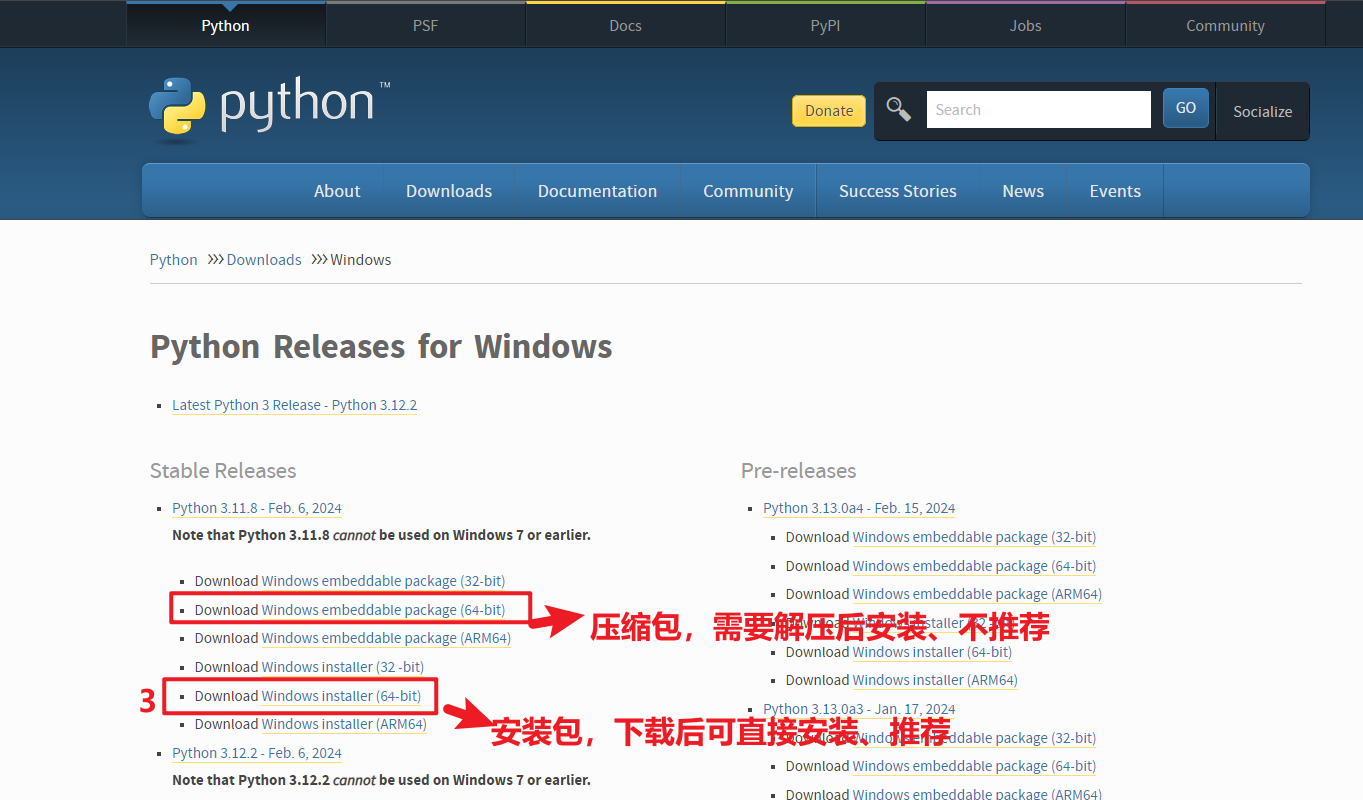Click the Donate button

point(829,111)
